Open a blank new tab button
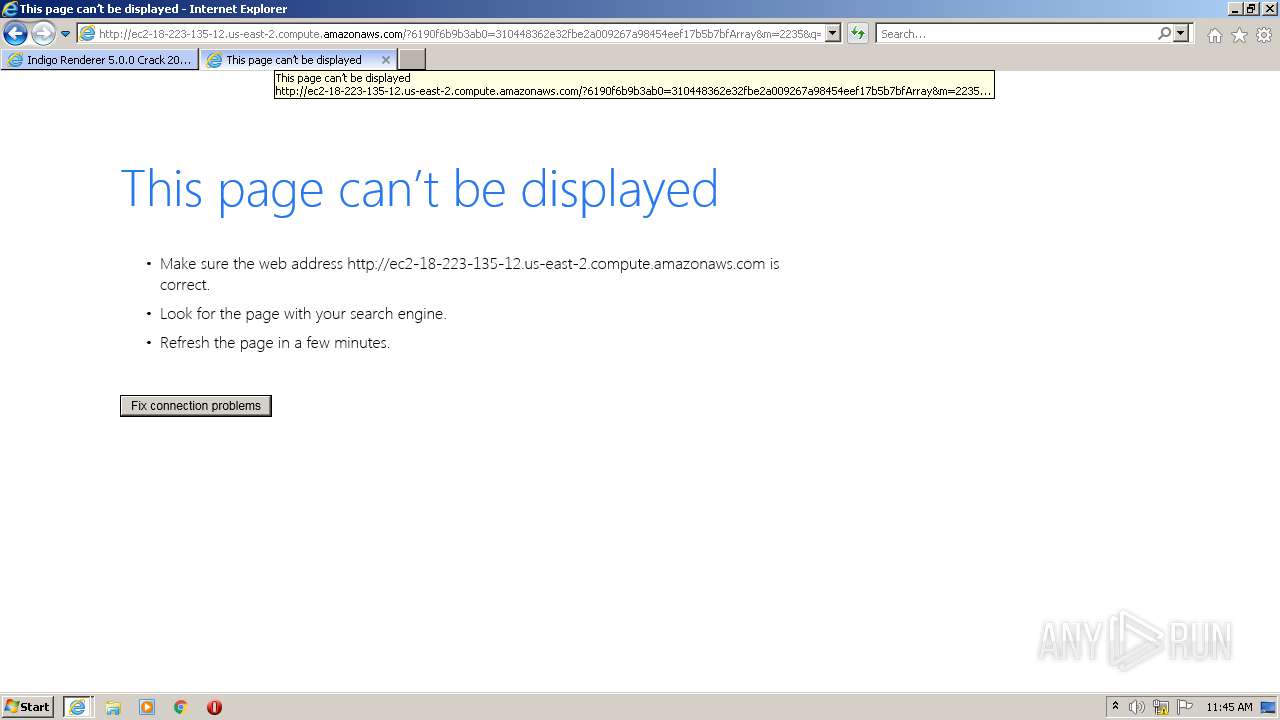 (x=412, y=60)
